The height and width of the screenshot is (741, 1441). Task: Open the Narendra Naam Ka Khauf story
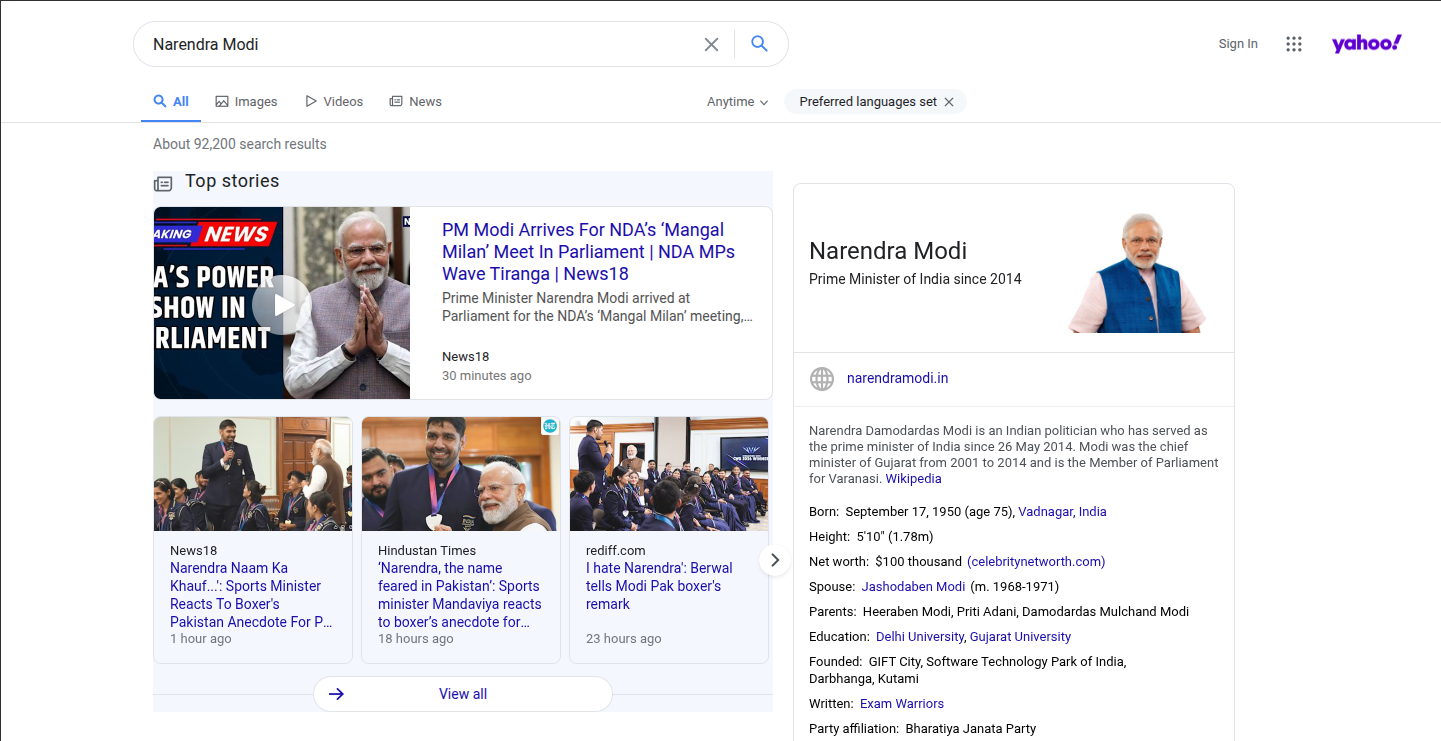coord(251,595)
